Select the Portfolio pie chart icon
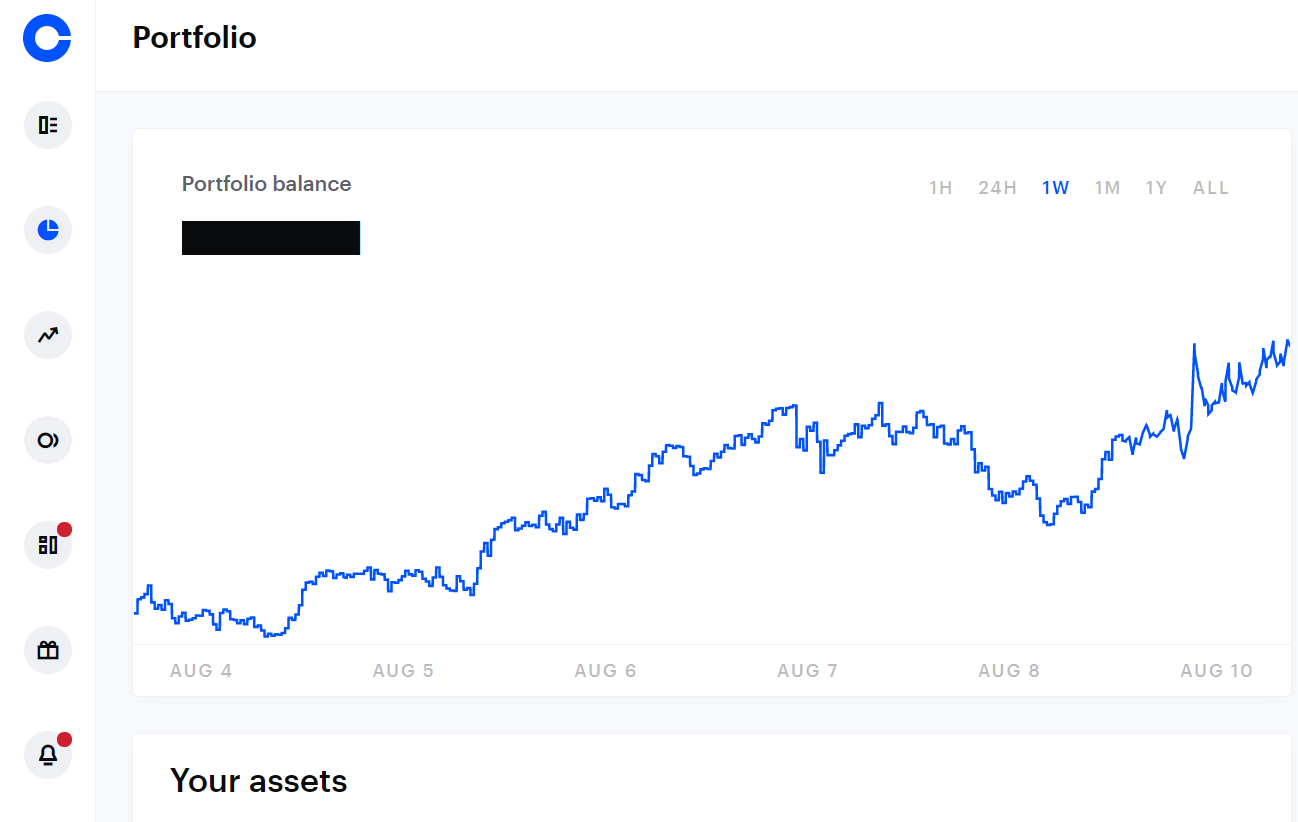1298x822 pixels. [48, 230]
